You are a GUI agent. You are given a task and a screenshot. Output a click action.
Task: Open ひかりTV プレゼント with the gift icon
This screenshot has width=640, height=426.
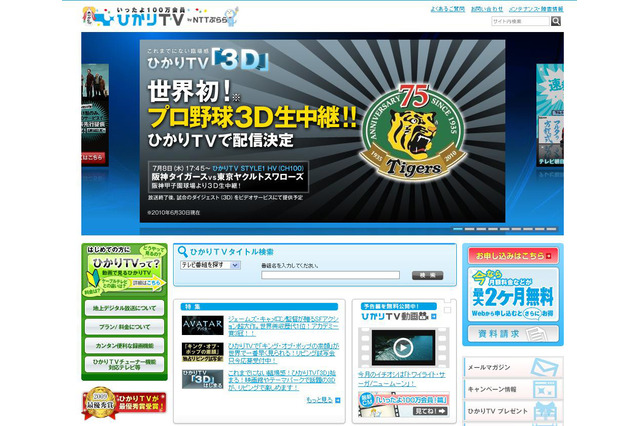[x=513, y=411]
